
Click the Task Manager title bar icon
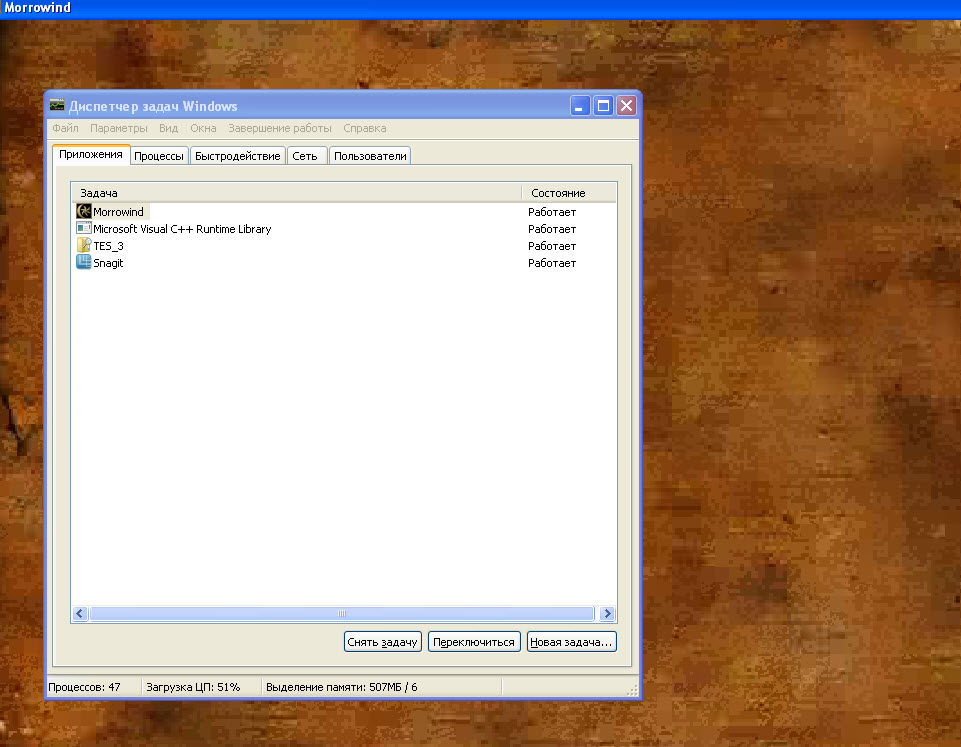click(58, 106)
